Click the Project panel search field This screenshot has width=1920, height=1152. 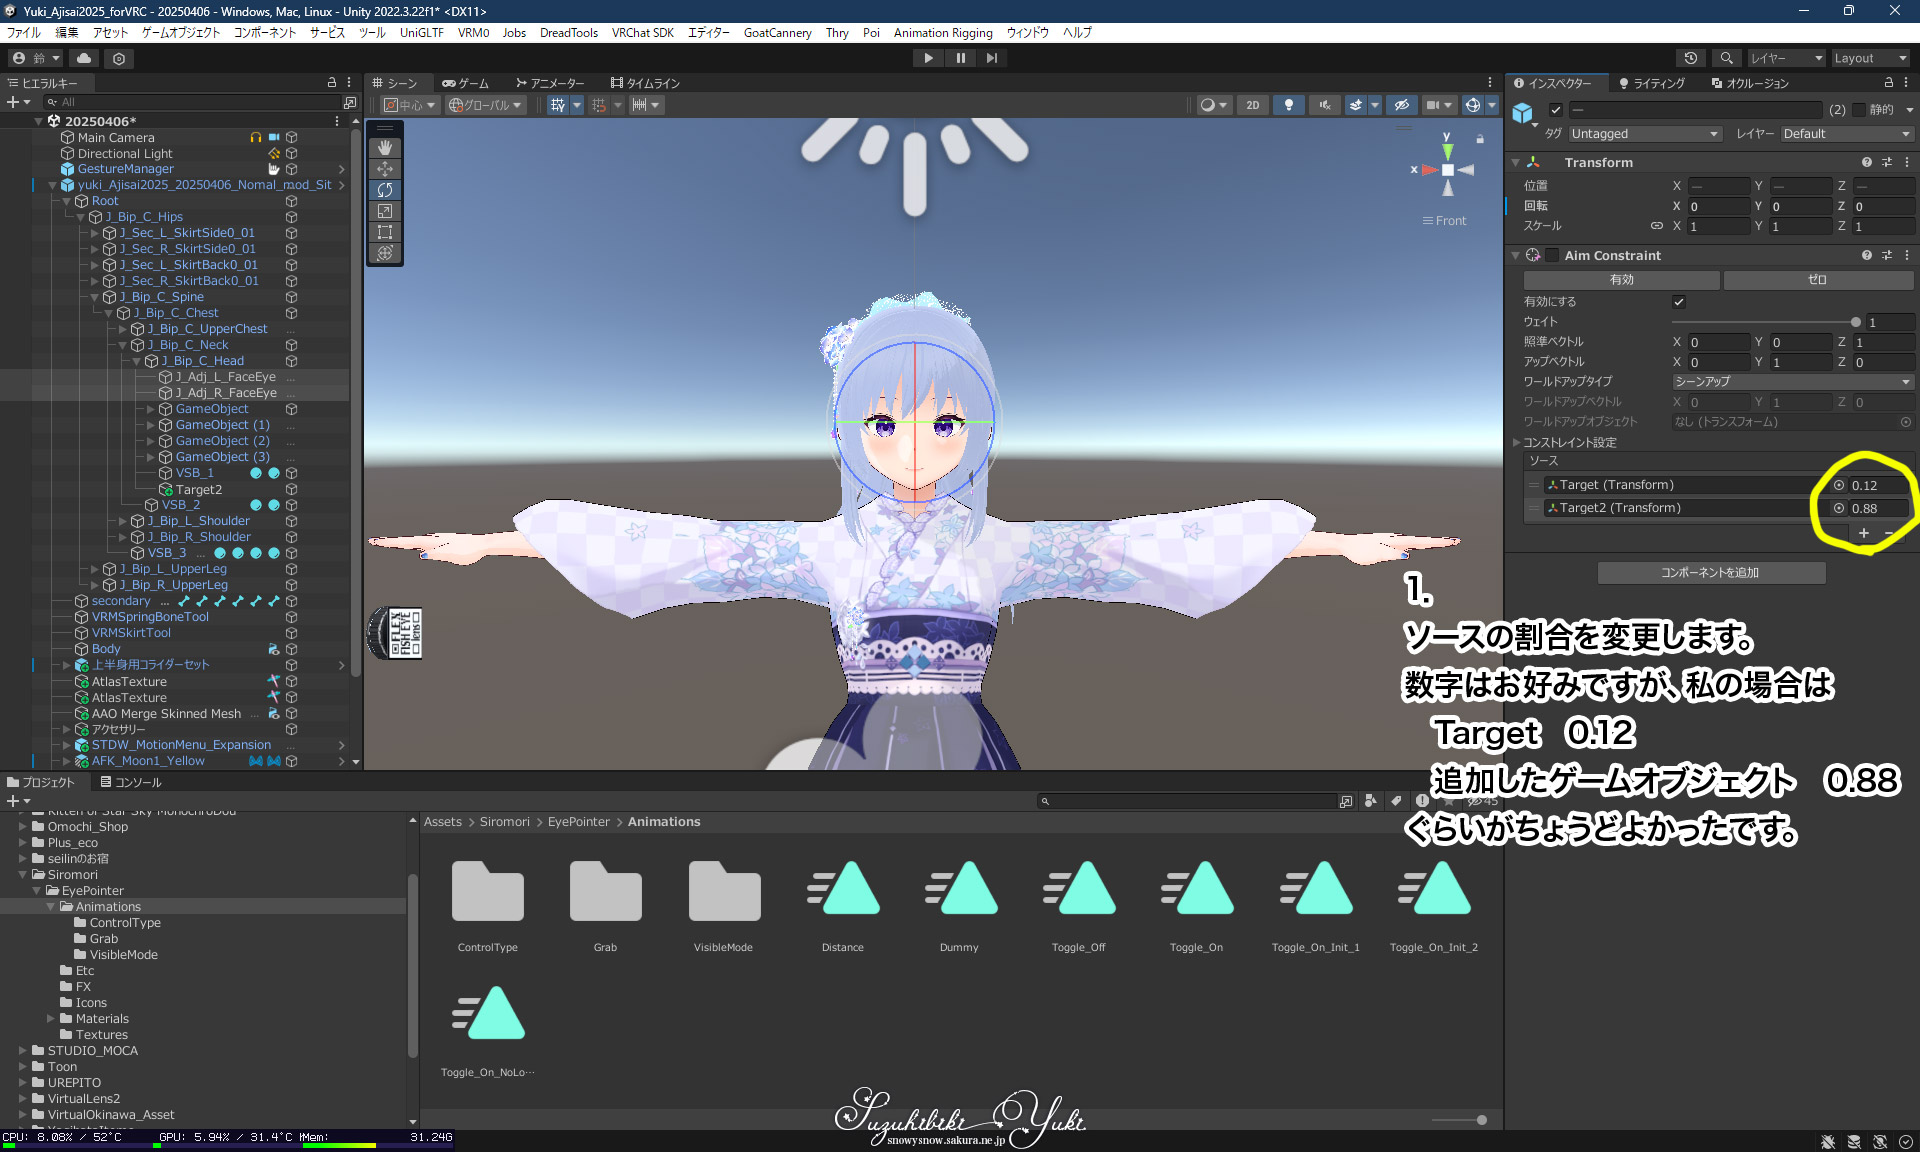coord(1190,801)
